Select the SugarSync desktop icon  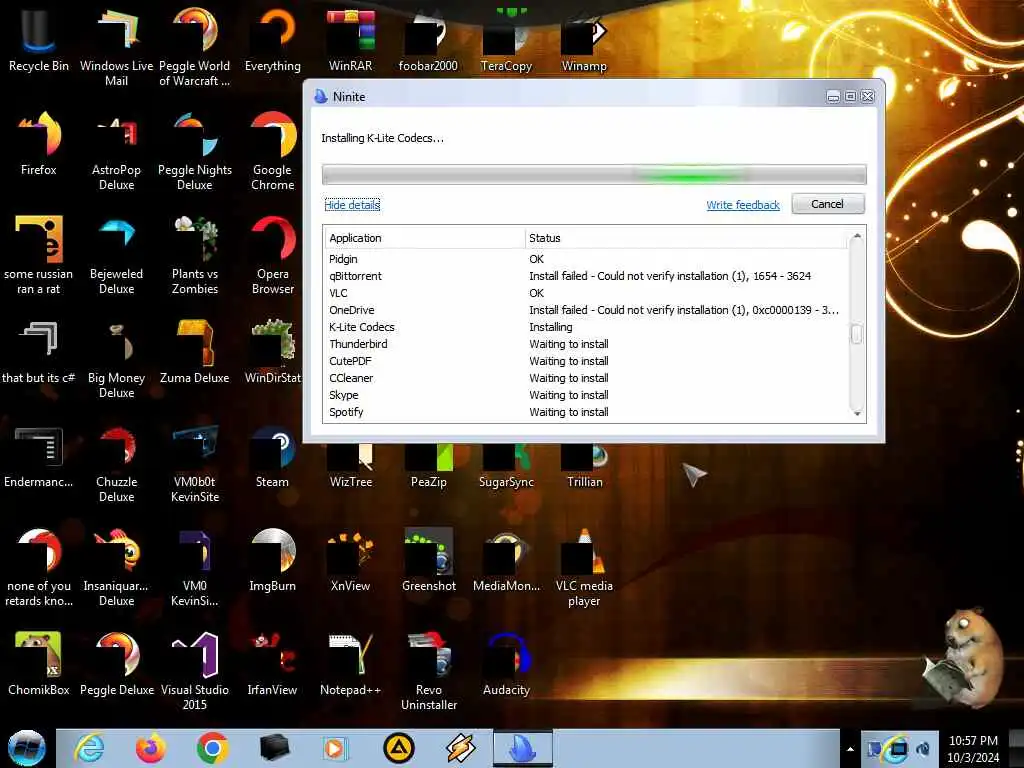(506, 465)
